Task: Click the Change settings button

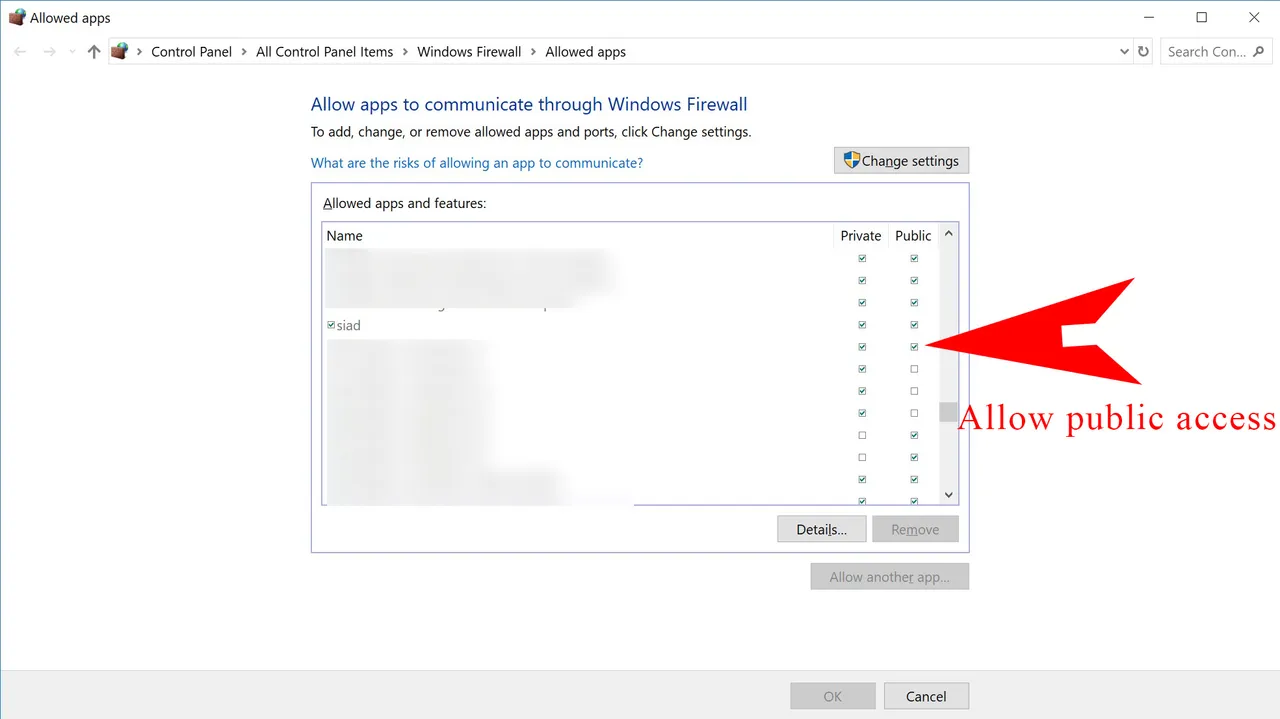Action: click(901, 161)
